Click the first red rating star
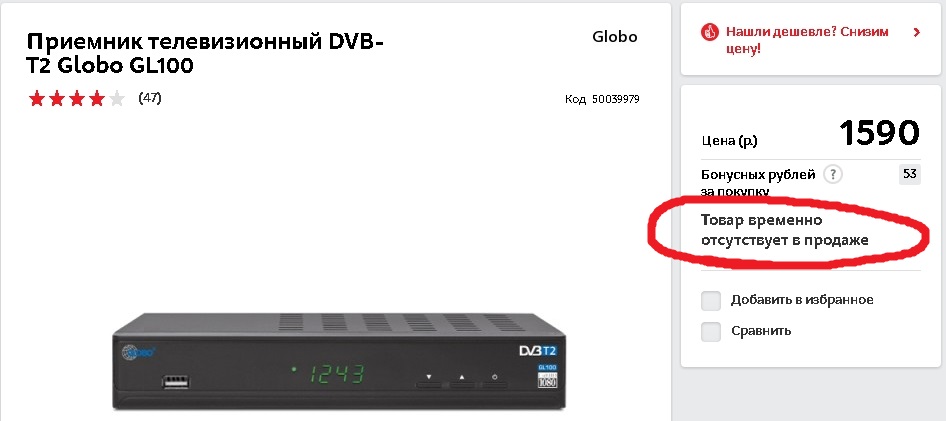 pyautogui.click(x=37, y=98)
